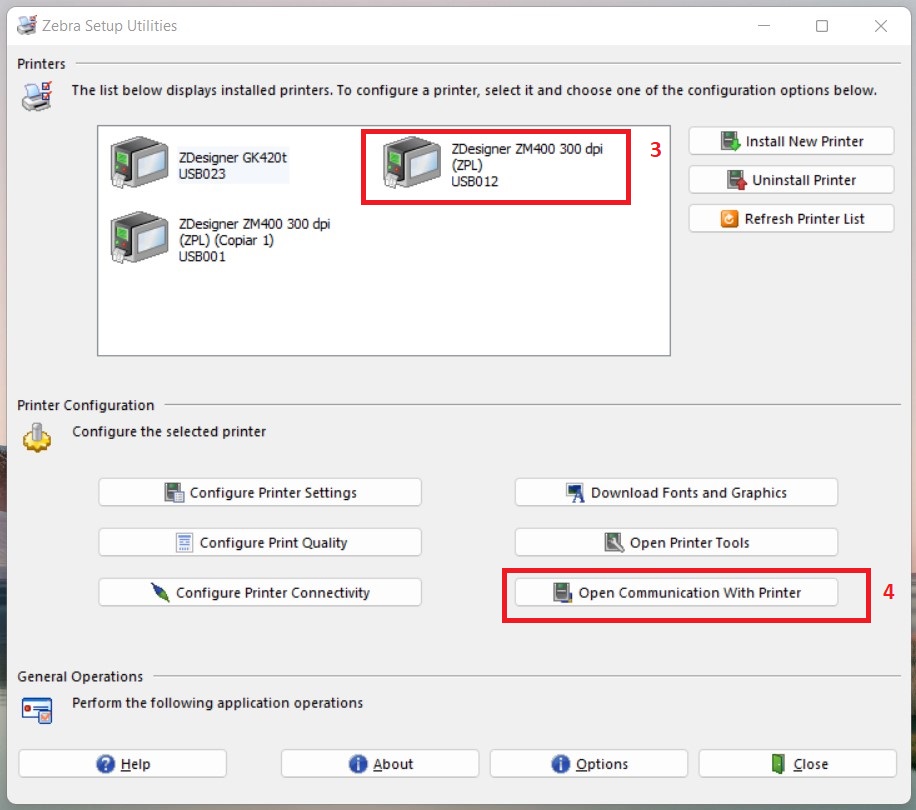
Task: Click the 'Perform the following application operations' text
Action: 217,703
